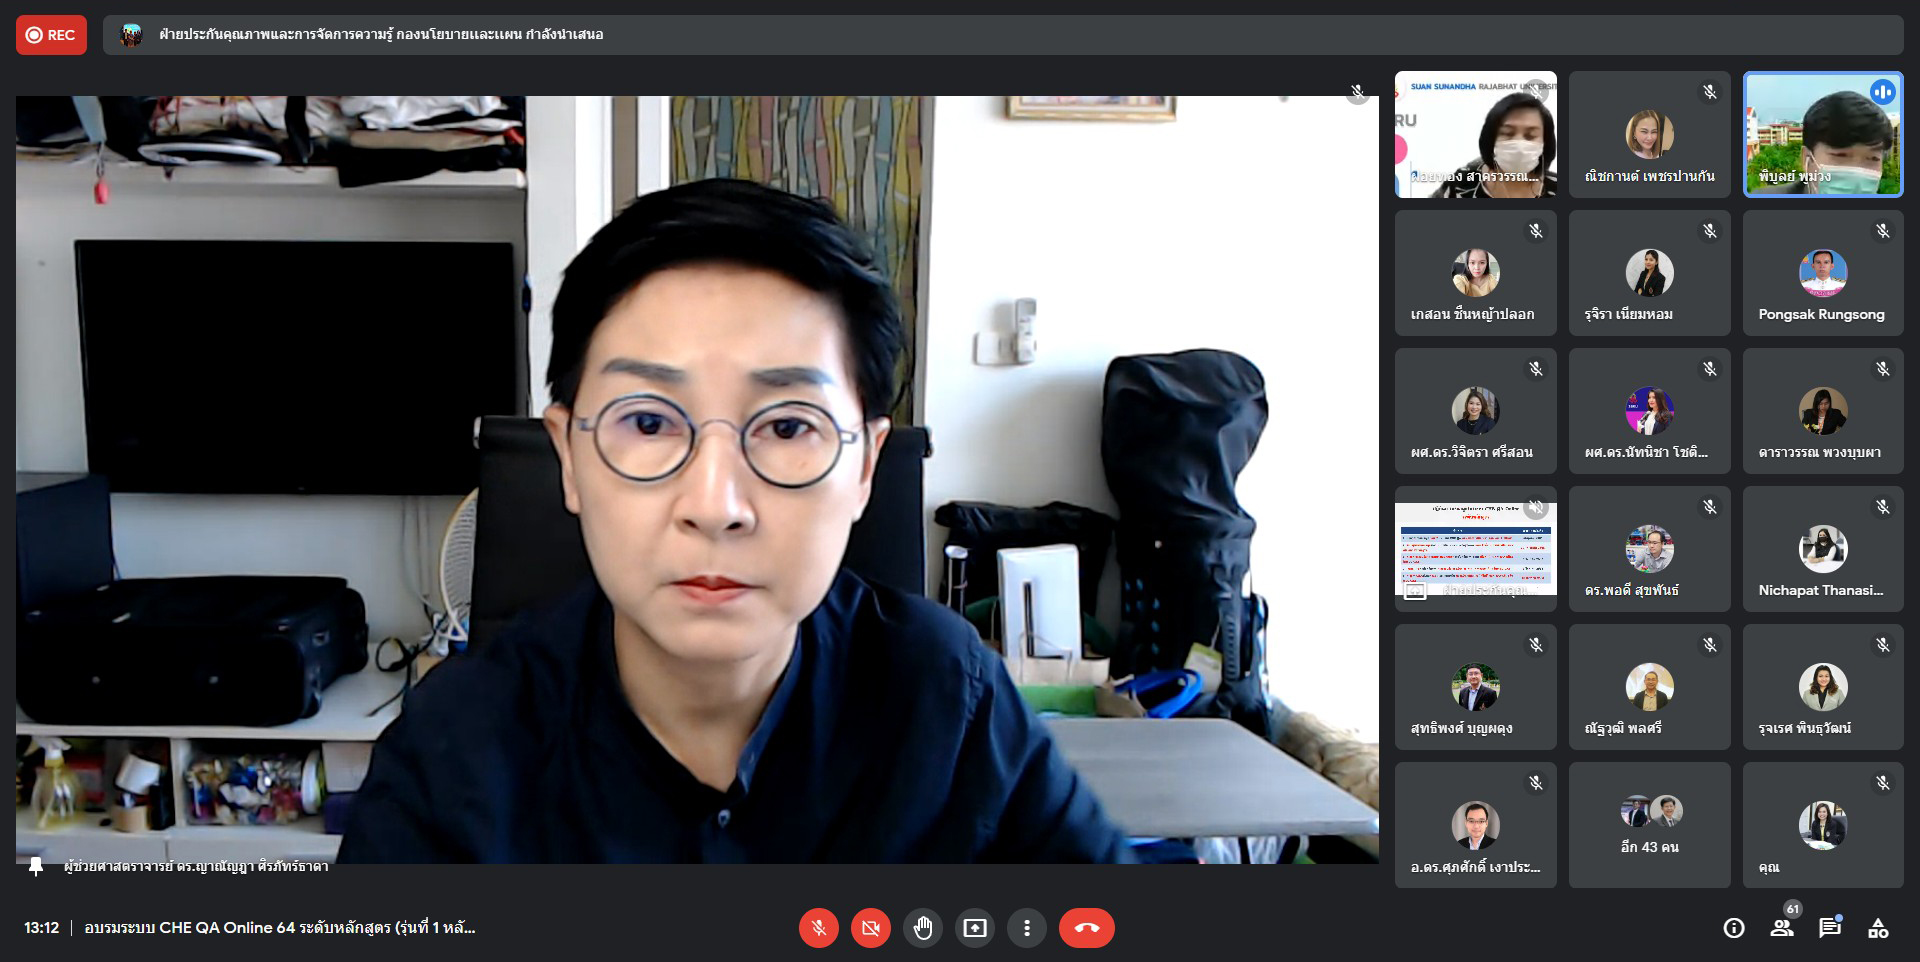
Task: Click the meeting title CHE QA Online 64
Action: click(280, 928)
